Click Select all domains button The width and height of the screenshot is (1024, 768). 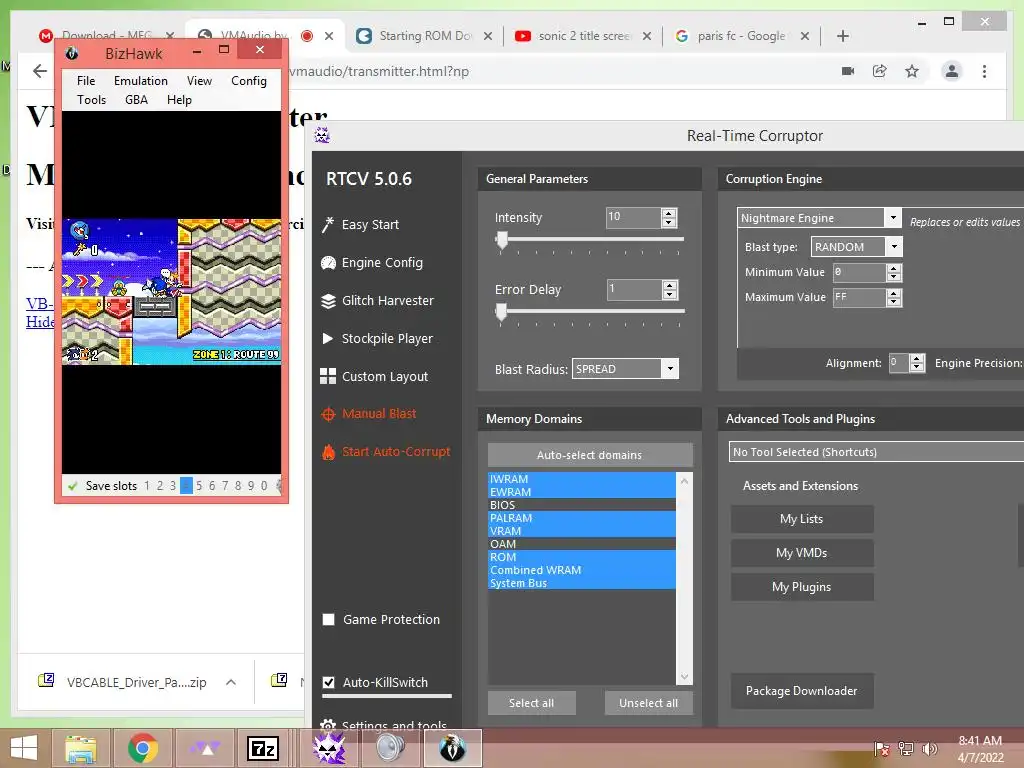532,703
